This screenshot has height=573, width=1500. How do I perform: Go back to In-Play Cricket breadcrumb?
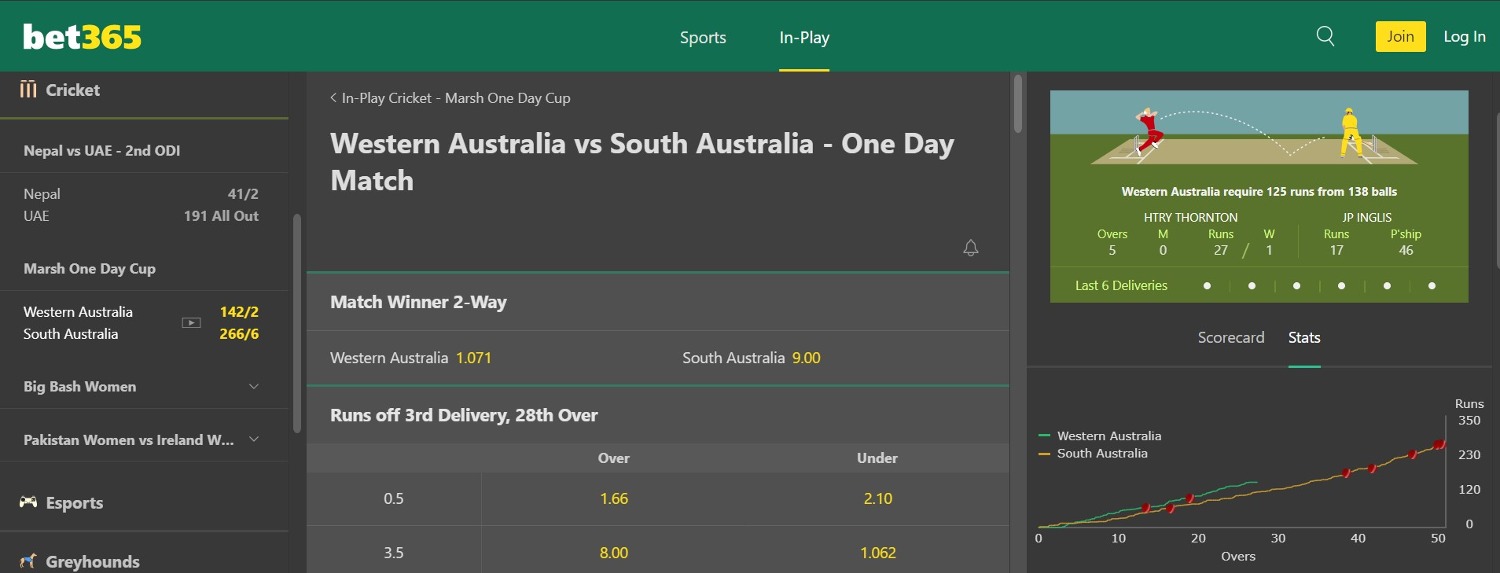[450, 98]
